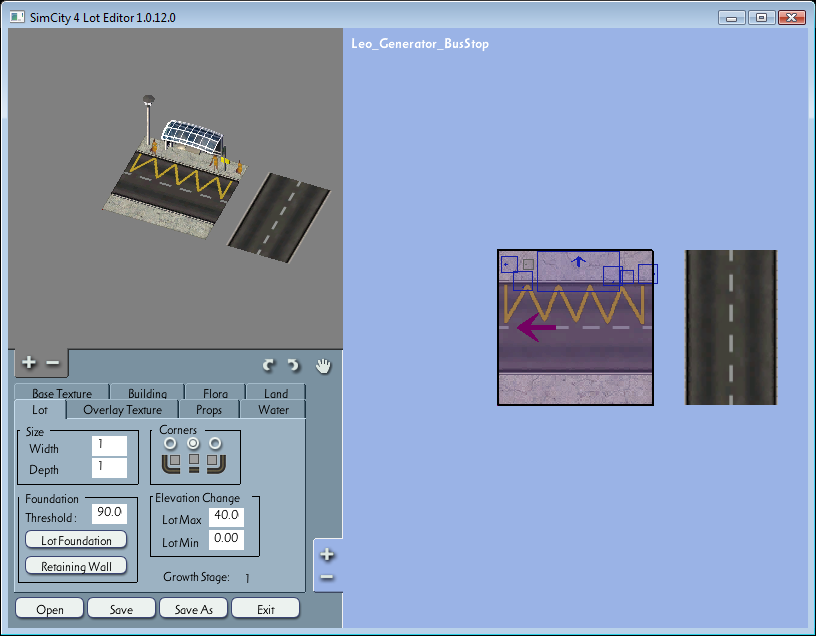Viewport: 816px width, 636px height.
Task: Switch to the Flora tab
Action: (x=215, y=392)
